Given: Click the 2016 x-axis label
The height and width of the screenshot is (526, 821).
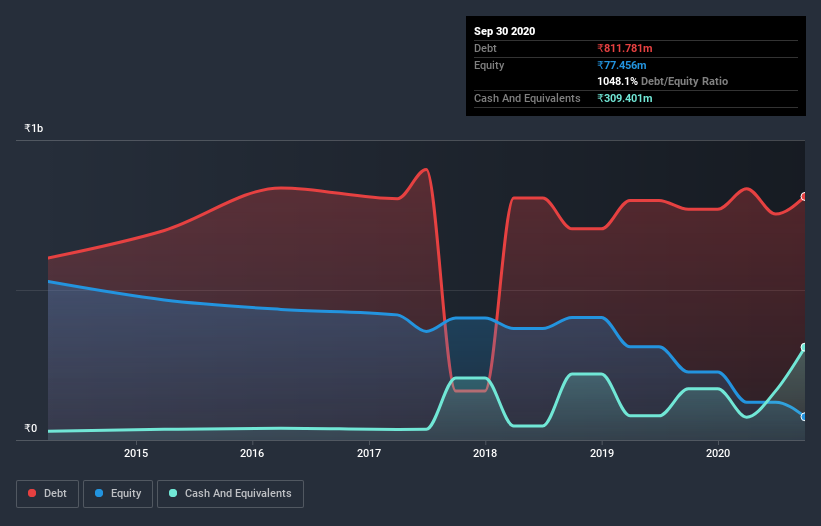Looking at the screenshot, I should pos(252,453).
